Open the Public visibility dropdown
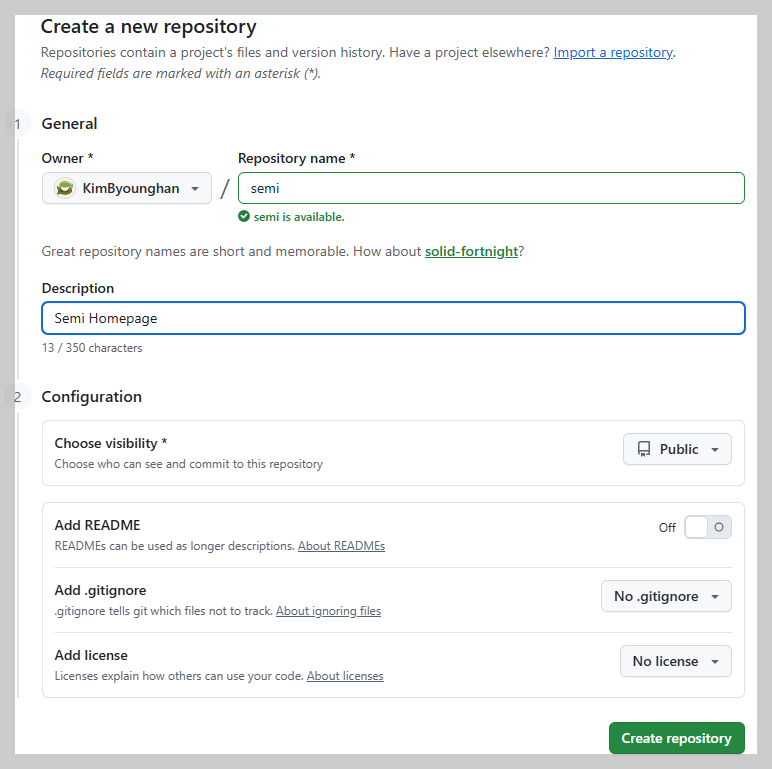Image resolution: width=772 pixels, height=769 pixels. point(677,450)
